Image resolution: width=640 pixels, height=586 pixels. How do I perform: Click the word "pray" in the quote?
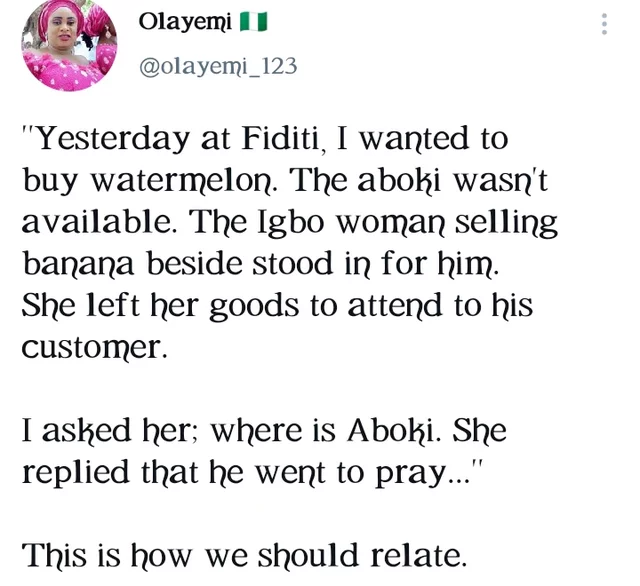(x=411, y=475)
